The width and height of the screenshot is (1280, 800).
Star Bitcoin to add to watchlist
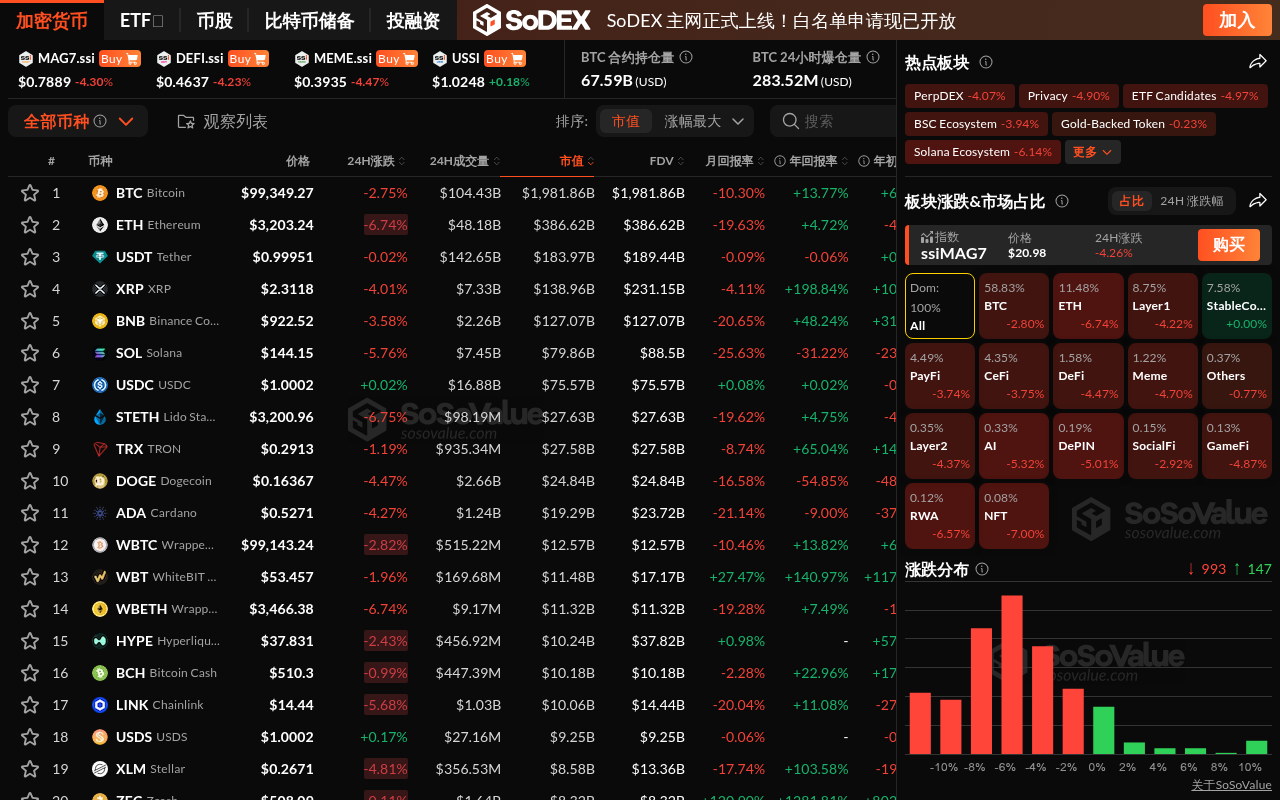click(30, 193)
